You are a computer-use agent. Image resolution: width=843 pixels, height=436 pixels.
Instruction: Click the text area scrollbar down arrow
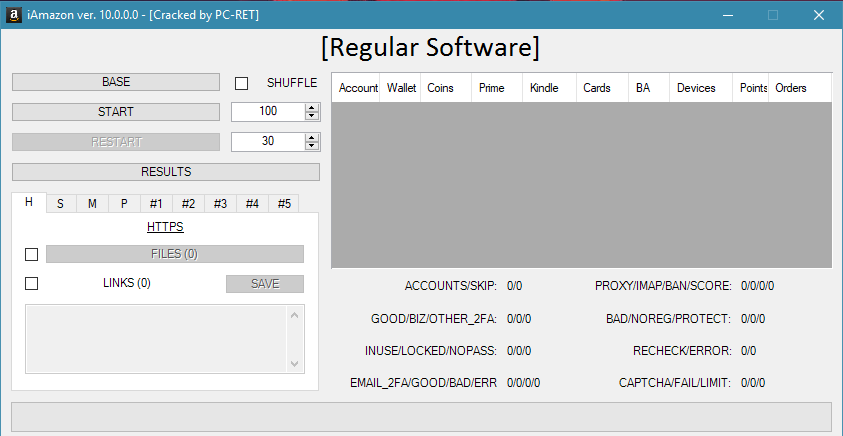tap(294, 364)
